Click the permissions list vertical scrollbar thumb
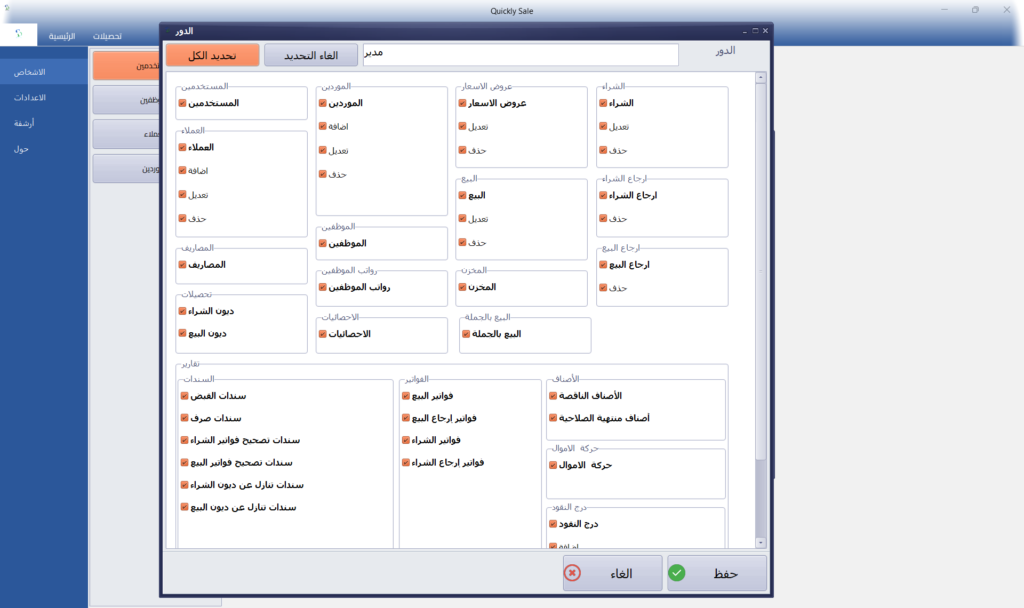The height and width of the screenshot is (608, 1024). pos(760,271)
